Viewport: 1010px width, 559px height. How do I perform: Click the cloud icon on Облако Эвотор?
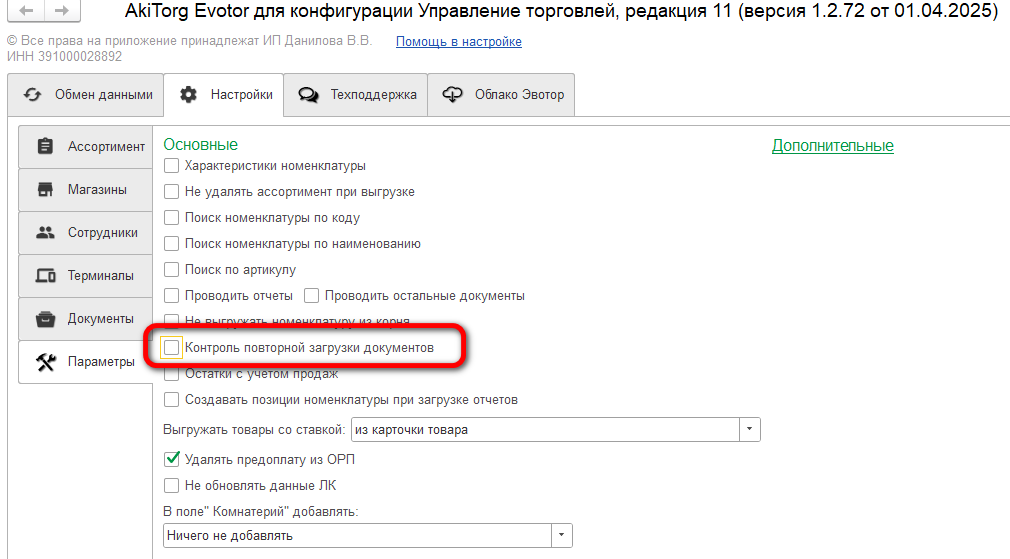pos(452,95)
